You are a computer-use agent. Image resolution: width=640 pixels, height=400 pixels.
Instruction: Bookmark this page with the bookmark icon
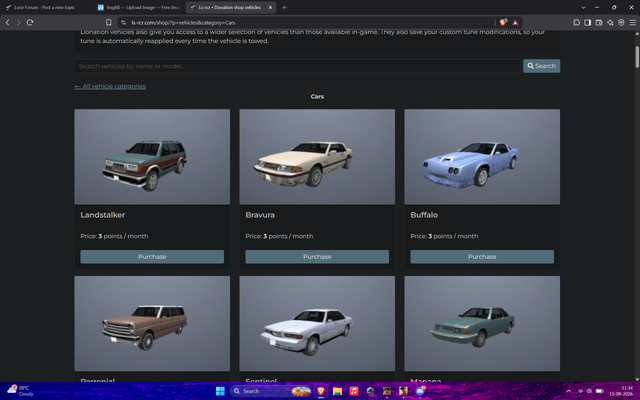click(109, 22)
